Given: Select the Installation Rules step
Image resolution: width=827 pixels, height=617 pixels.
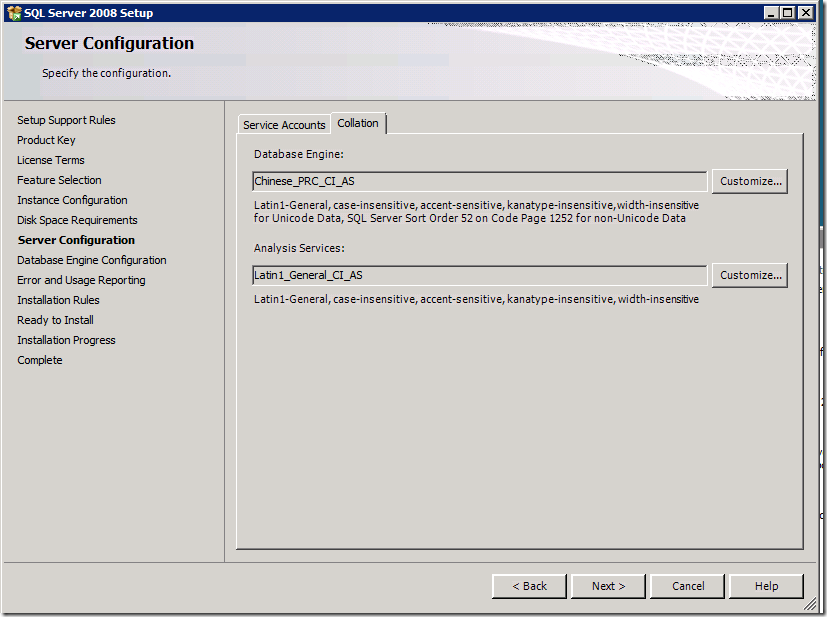Looking at the screenshot, I should 58,300.
